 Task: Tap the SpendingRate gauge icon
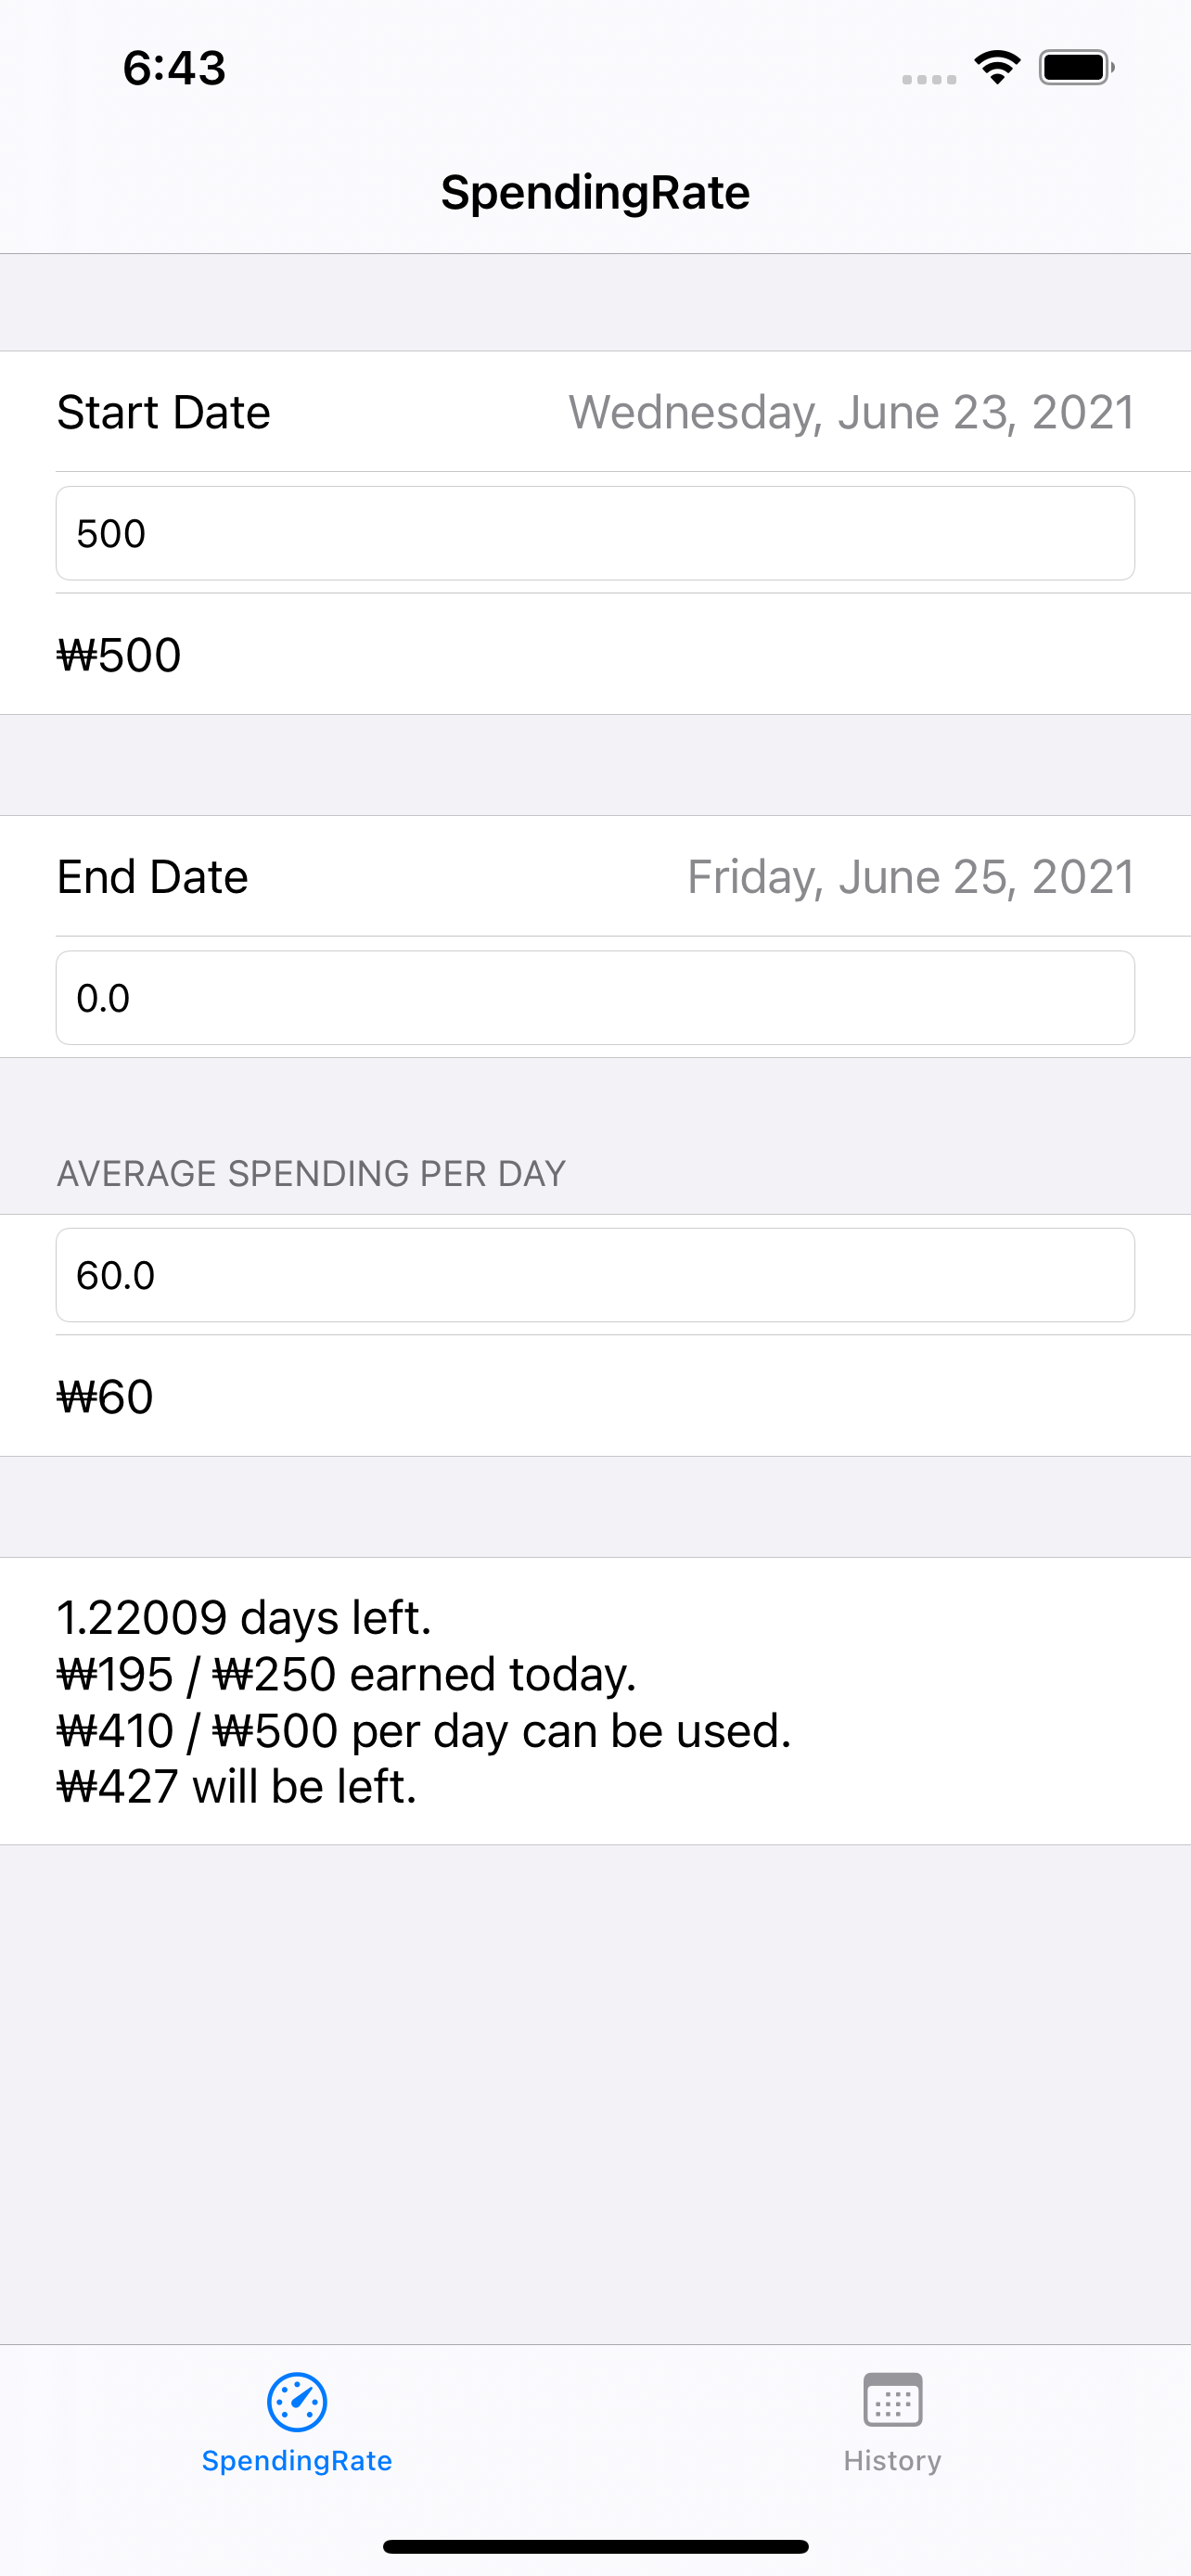click(x=297, y=2401)
